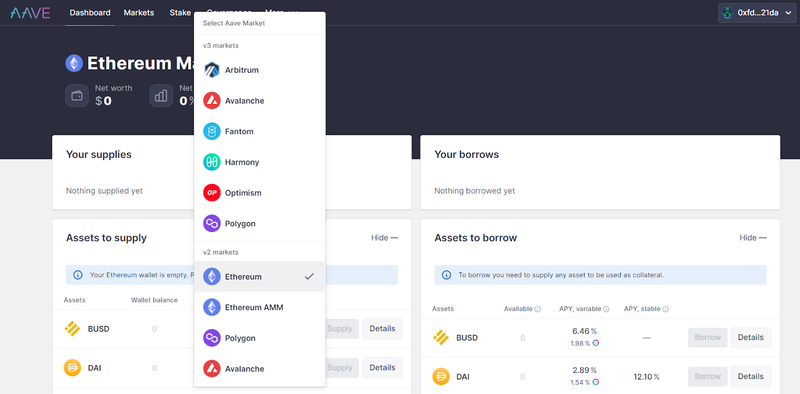Screen dimensions: 800x394
Task: Choose Harmony market
Action: pos(260,162)
